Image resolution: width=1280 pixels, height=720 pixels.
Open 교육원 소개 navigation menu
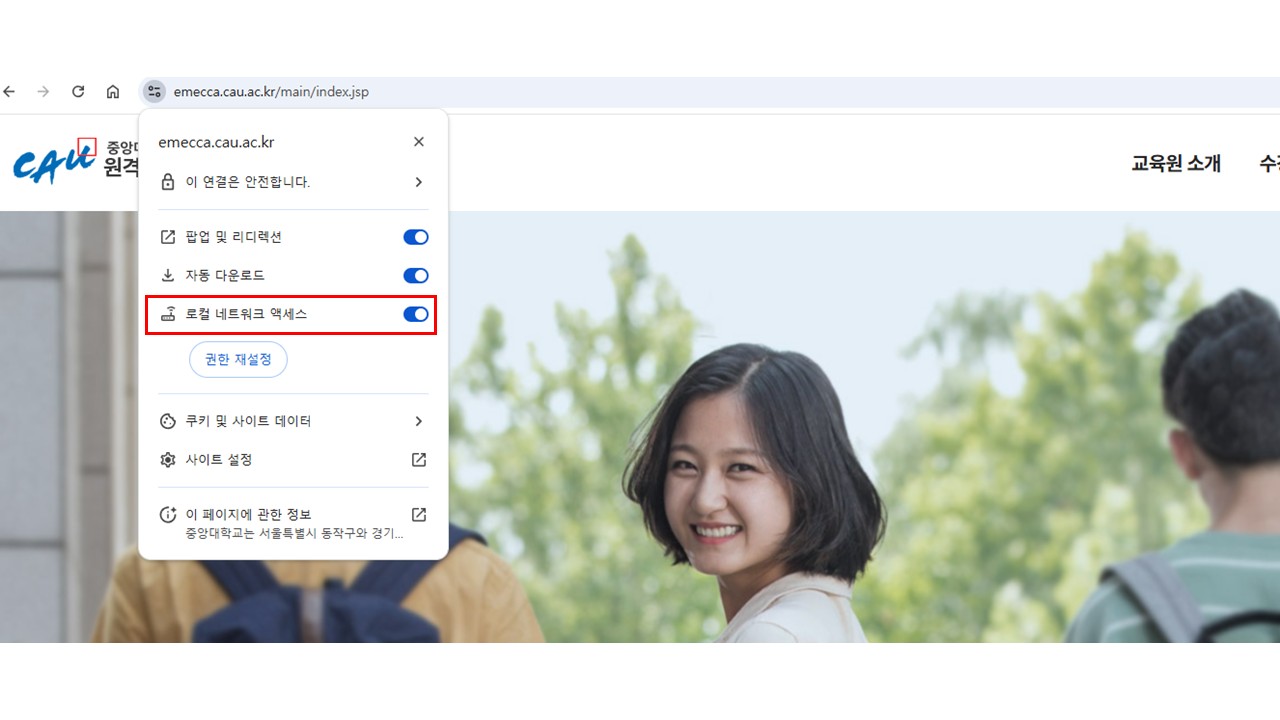1175,164
